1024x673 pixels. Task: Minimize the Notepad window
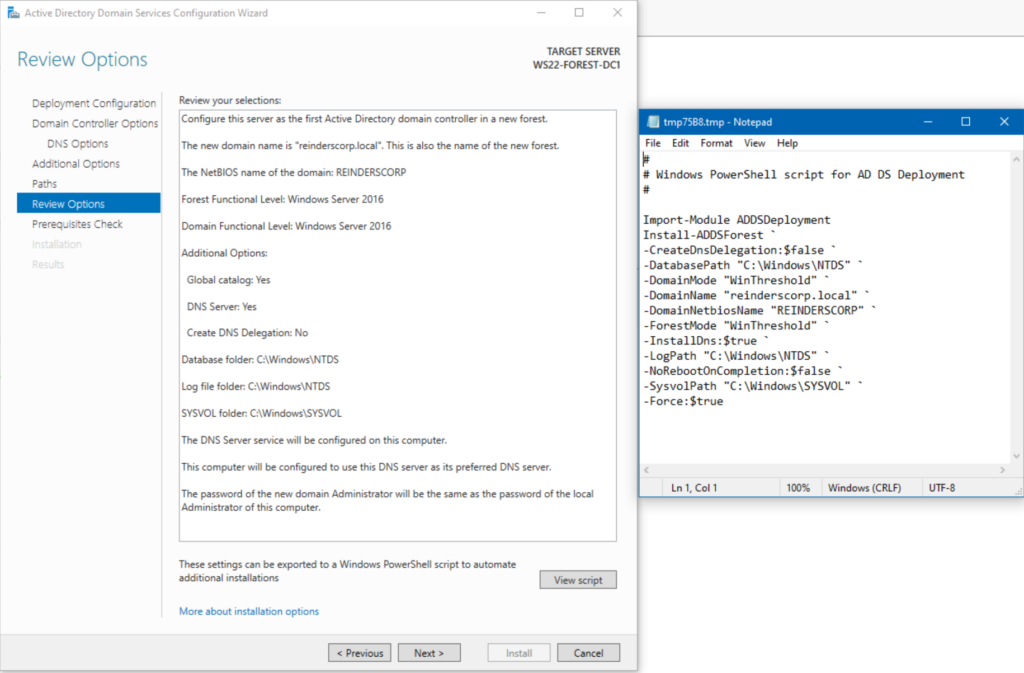pos(927,122)
